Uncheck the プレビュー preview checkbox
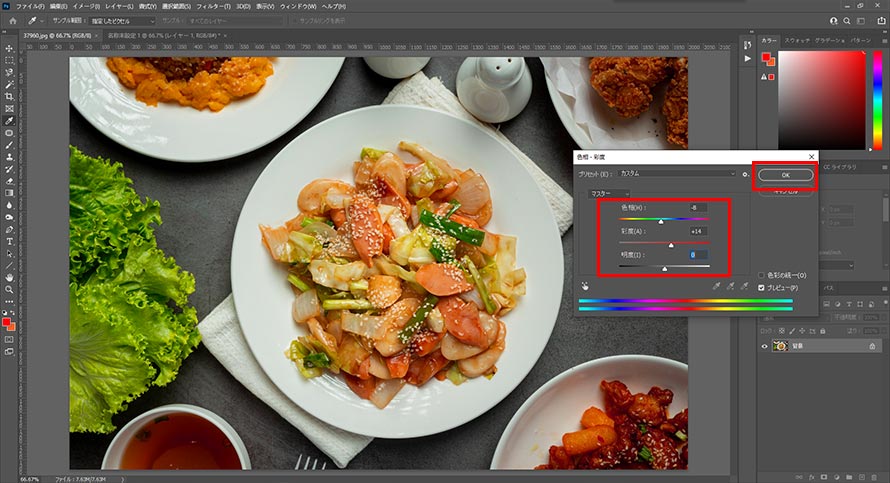 [762, 288]
